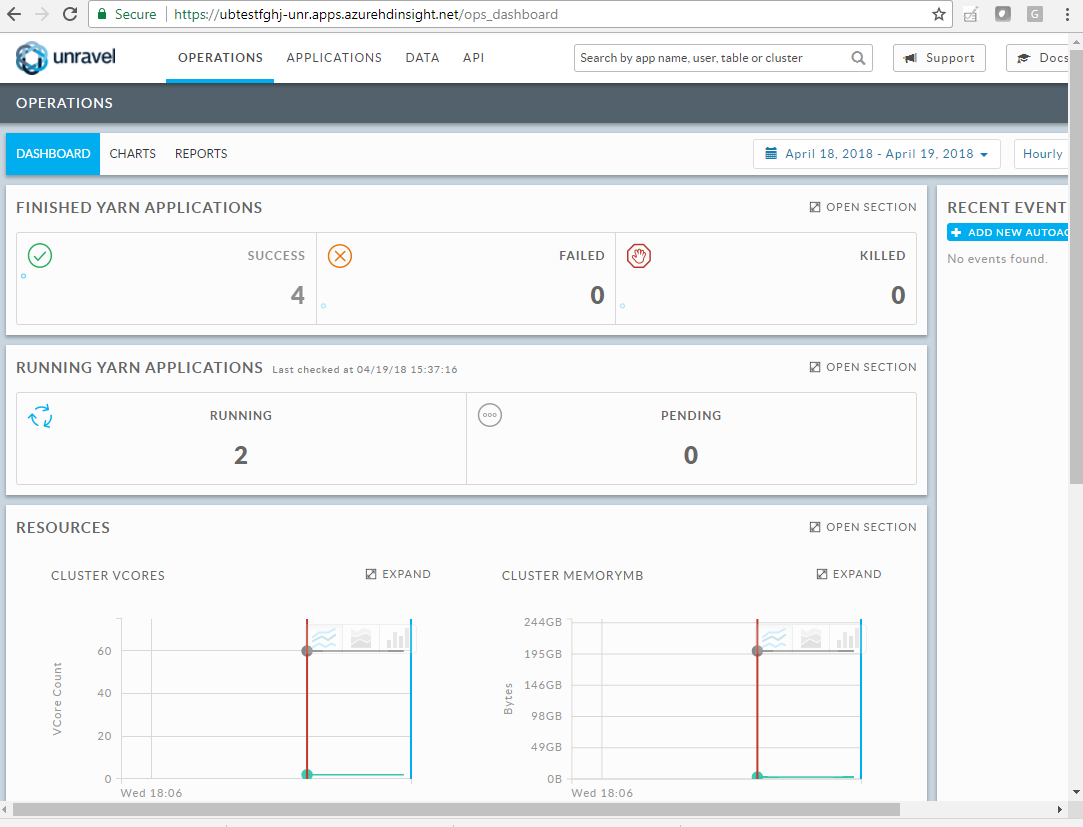Screen dimensions: 1083x827
Task: Click the Pending ellipsis icon
Action: click(x=490, y=415)
